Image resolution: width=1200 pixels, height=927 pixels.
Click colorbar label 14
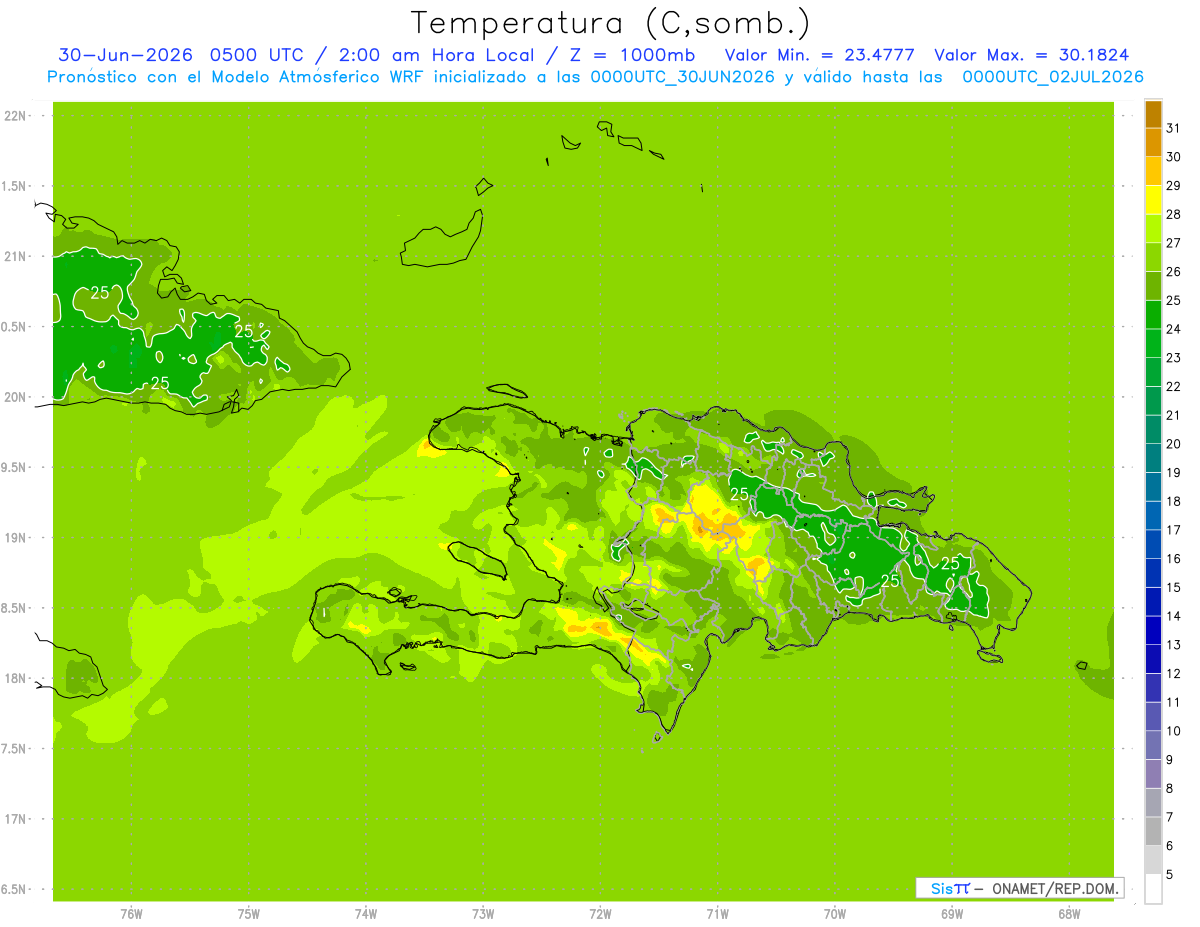[x=1174, y=615]
